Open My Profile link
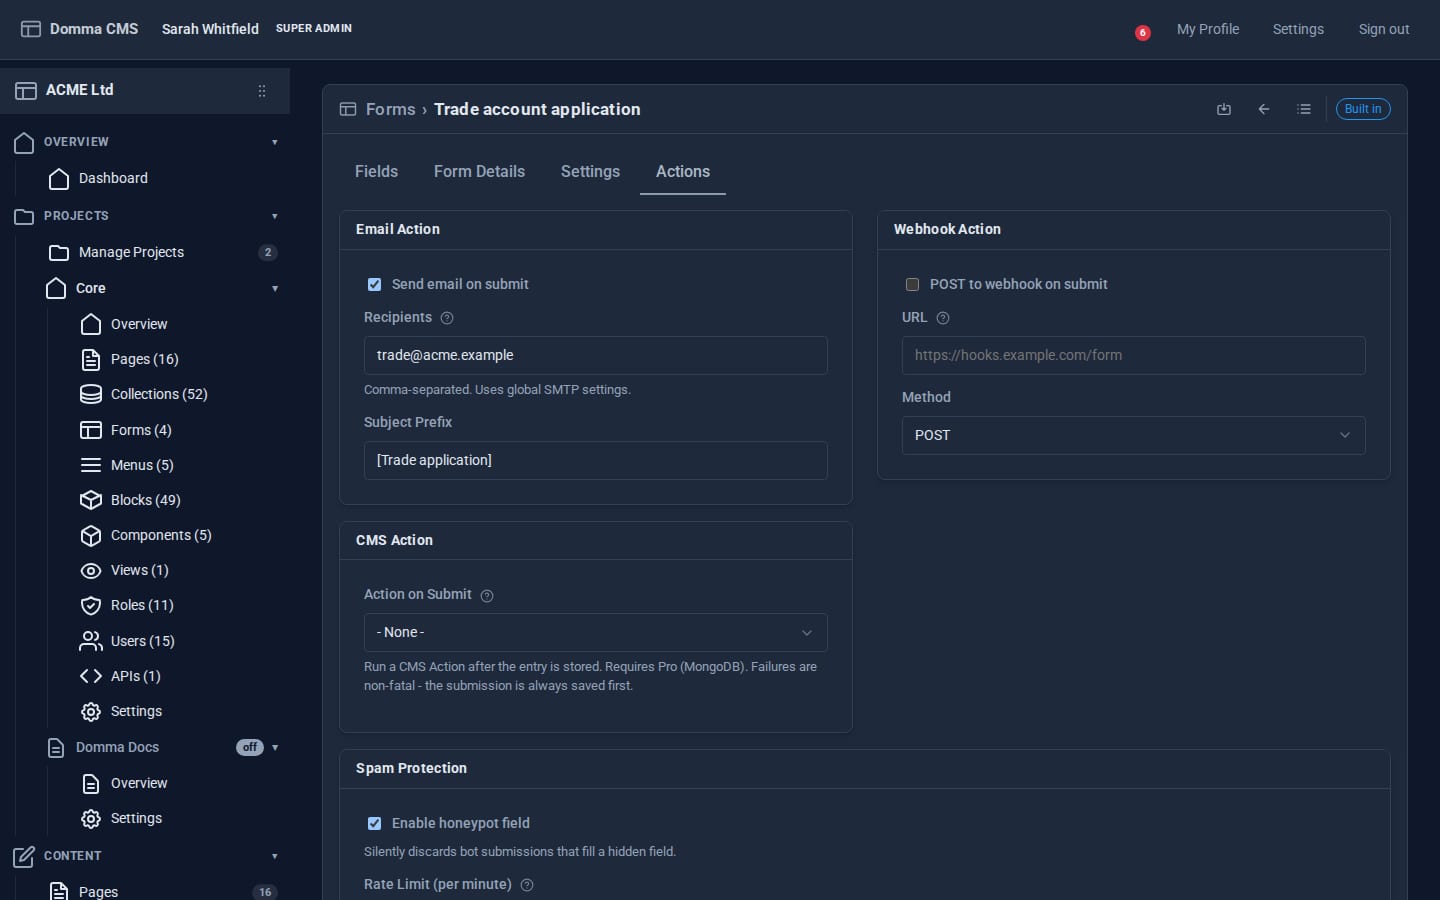This screenshot has height=900, width=1440. coord(1208,29)
